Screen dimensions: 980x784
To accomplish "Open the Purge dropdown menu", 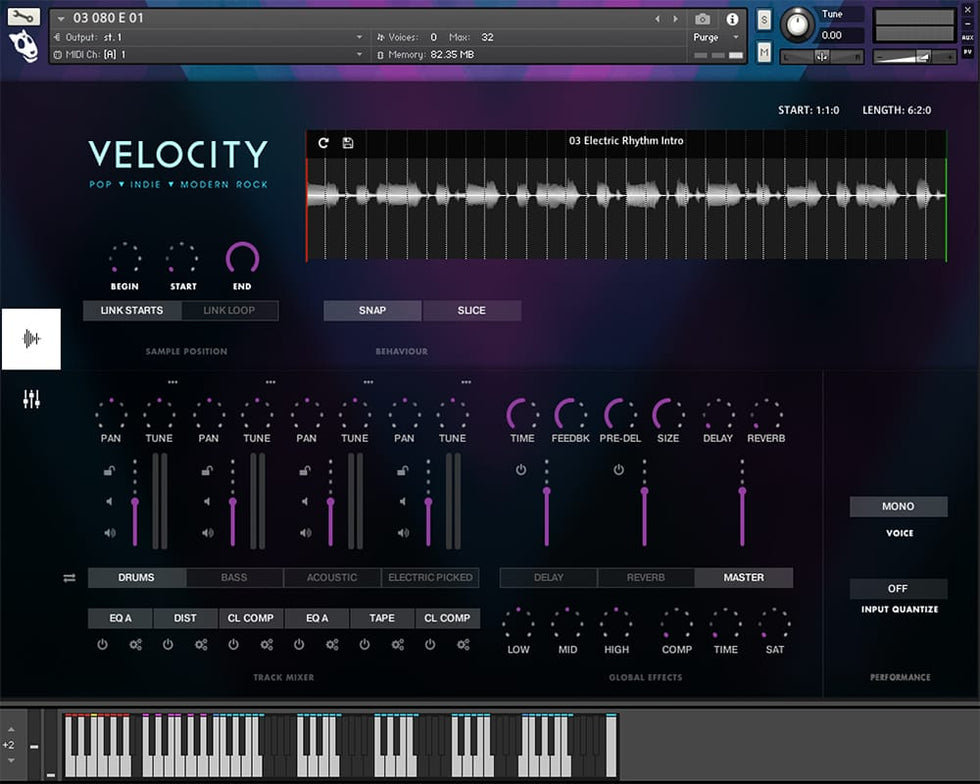I will click(x=735, y=37).
